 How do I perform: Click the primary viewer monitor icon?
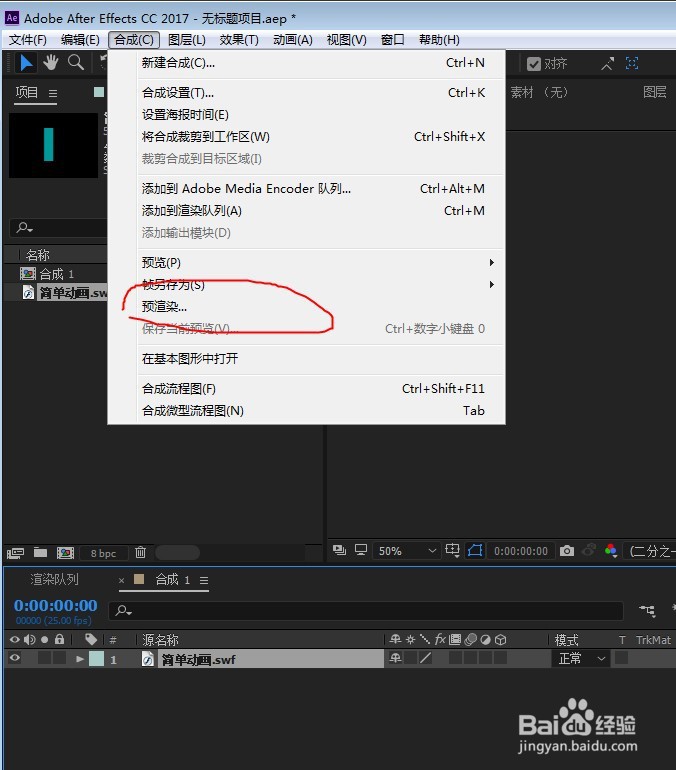tap(361, 550)
